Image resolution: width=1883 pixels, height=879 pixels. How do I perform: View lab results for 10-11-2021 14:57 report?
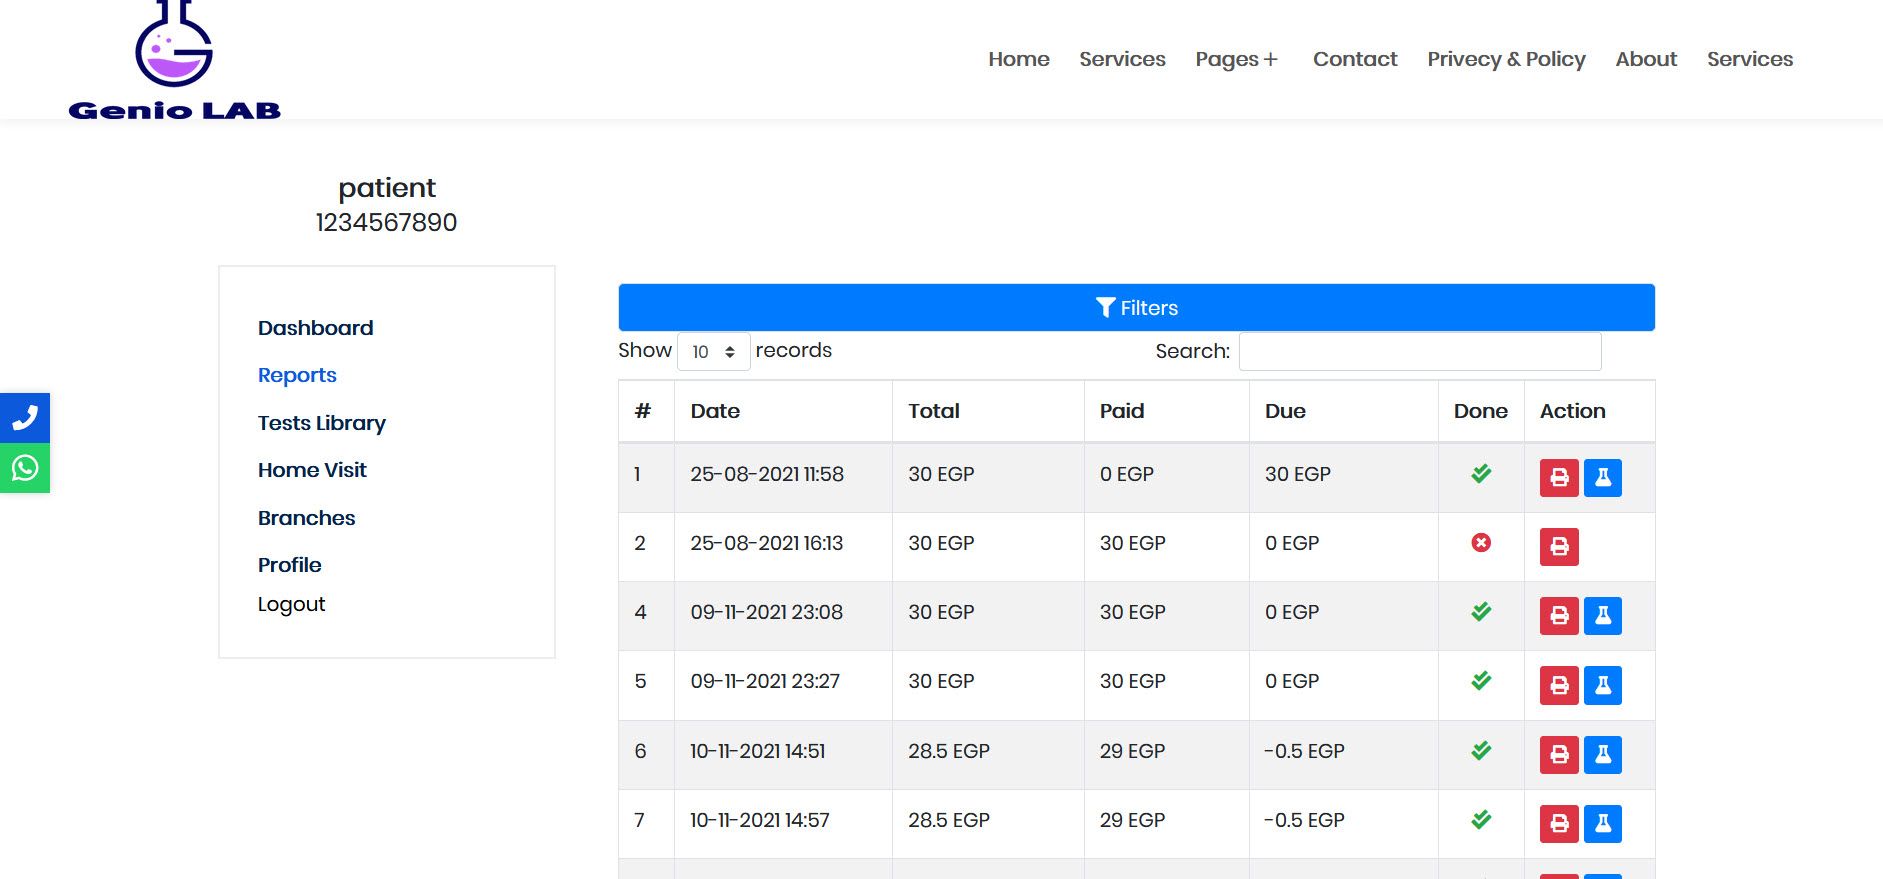tap(1603, 824)
